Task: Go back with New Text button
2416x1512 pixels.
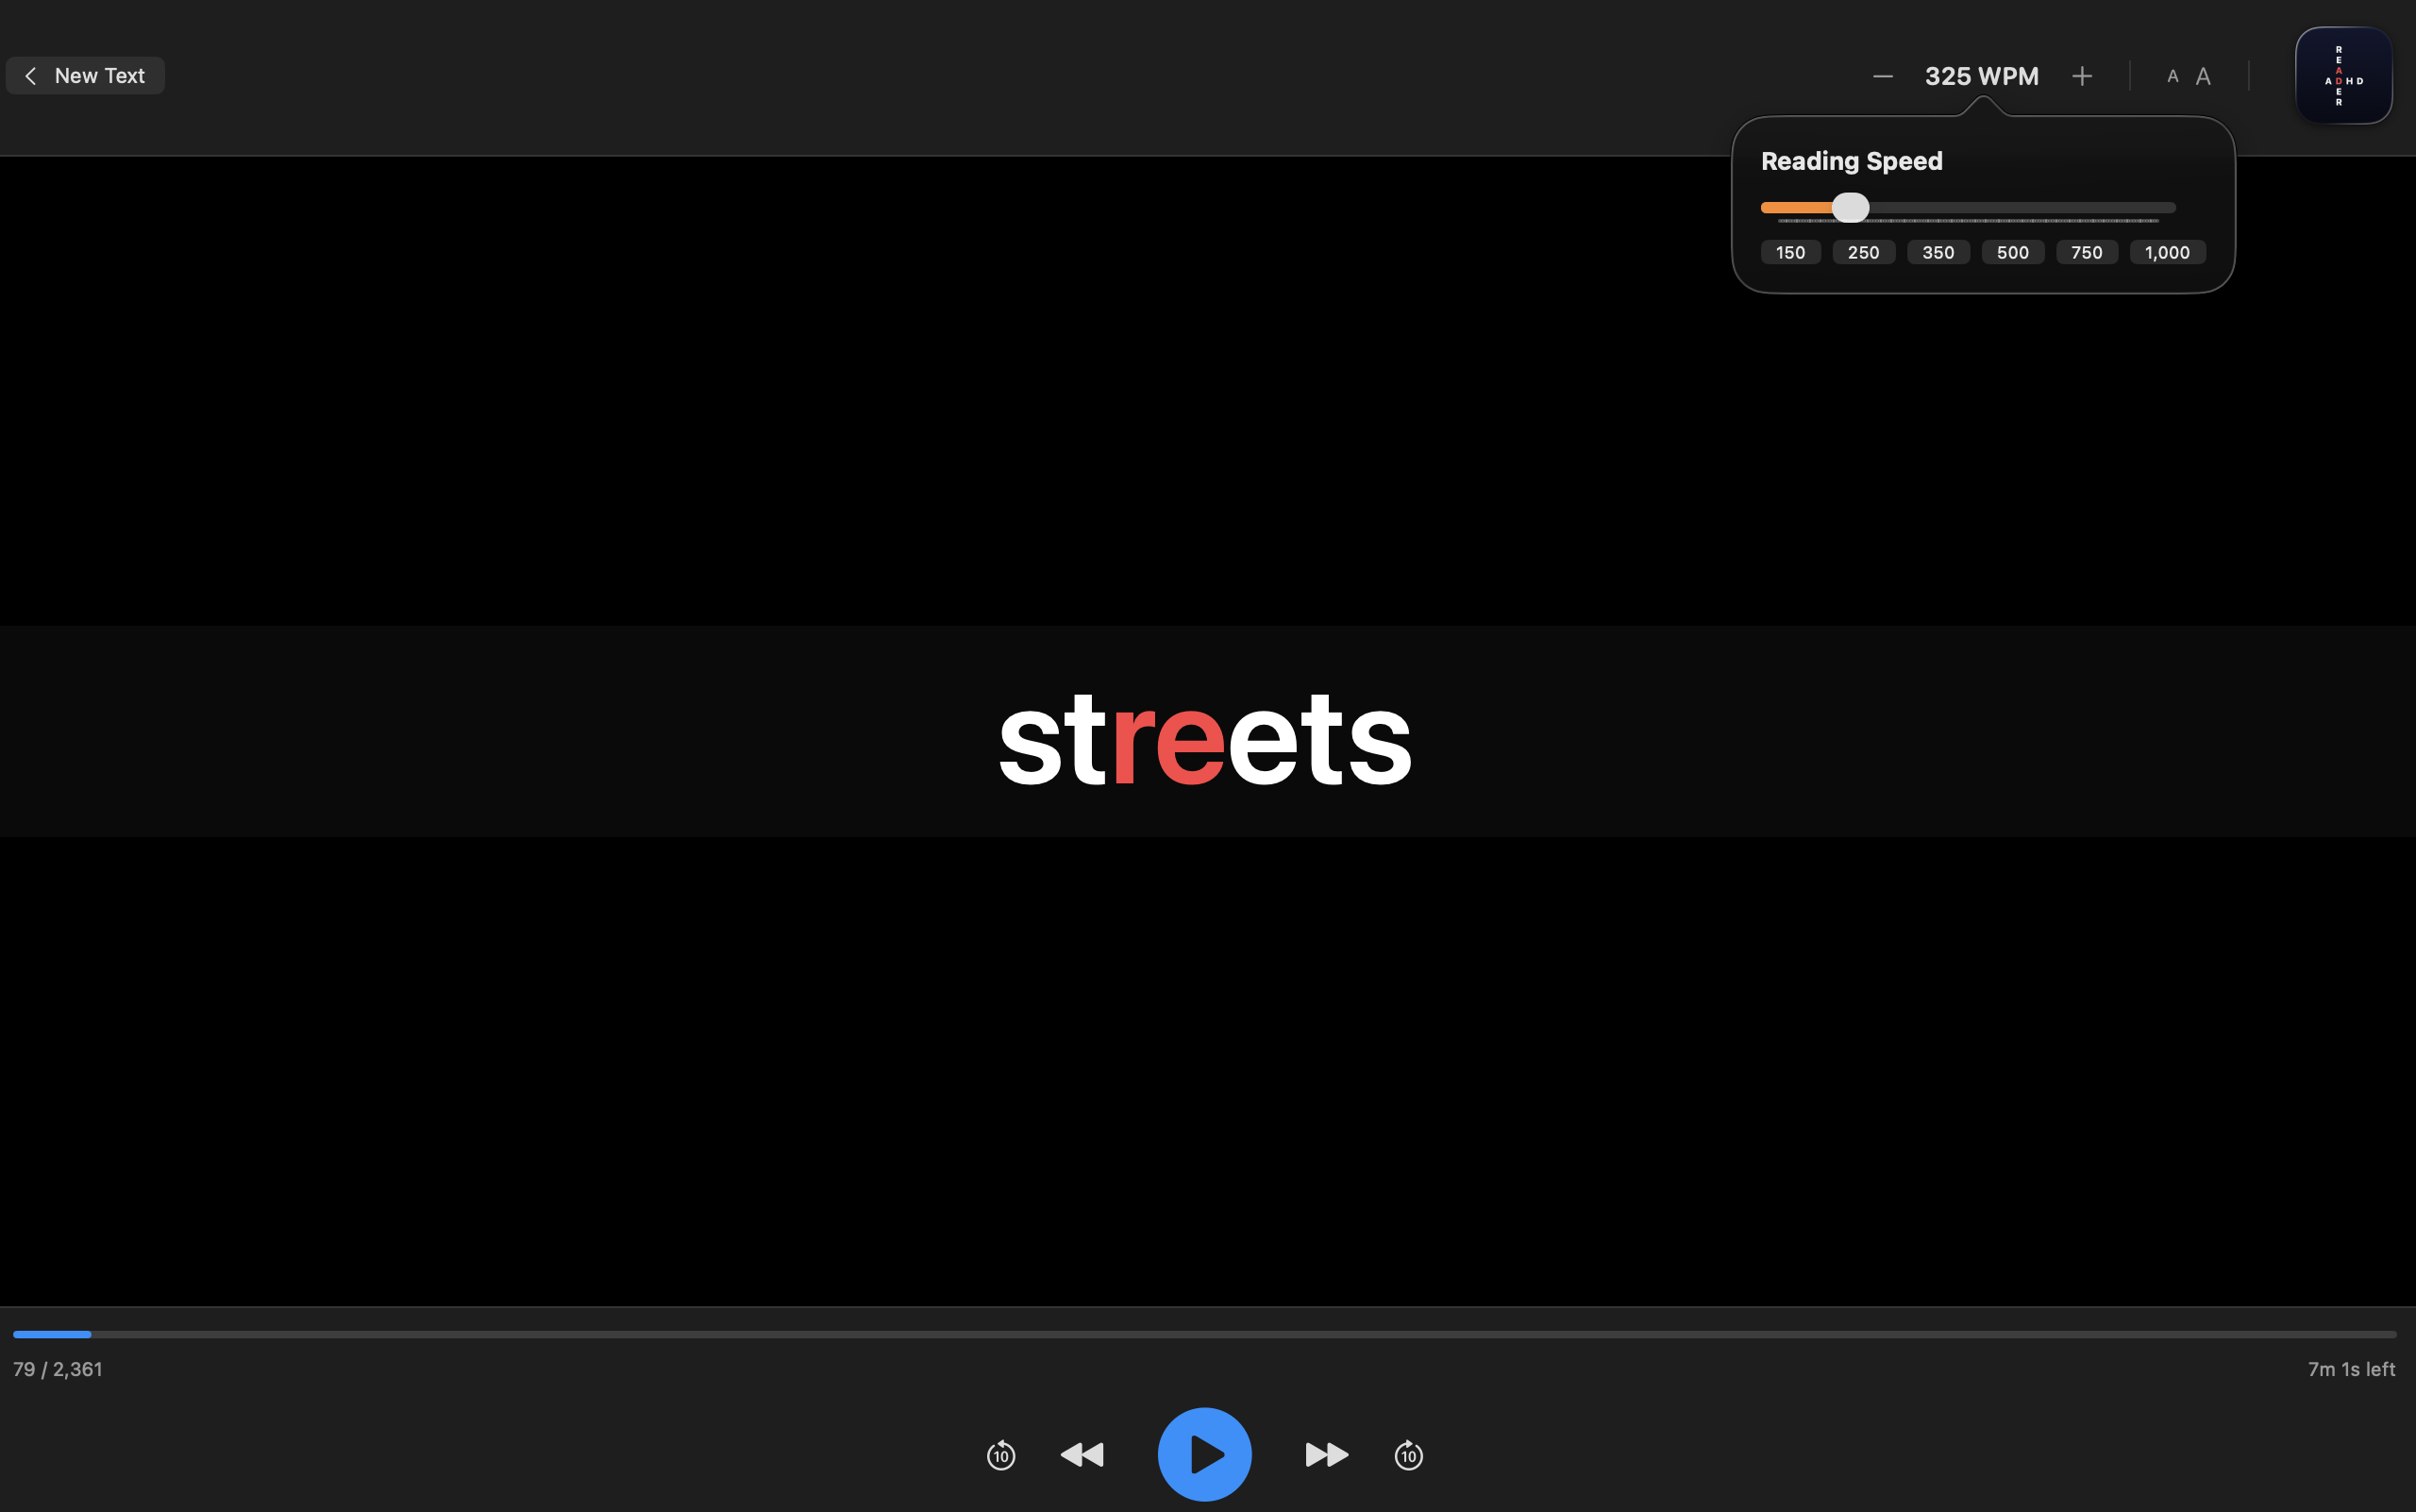Action: click(x=85, y=76)
